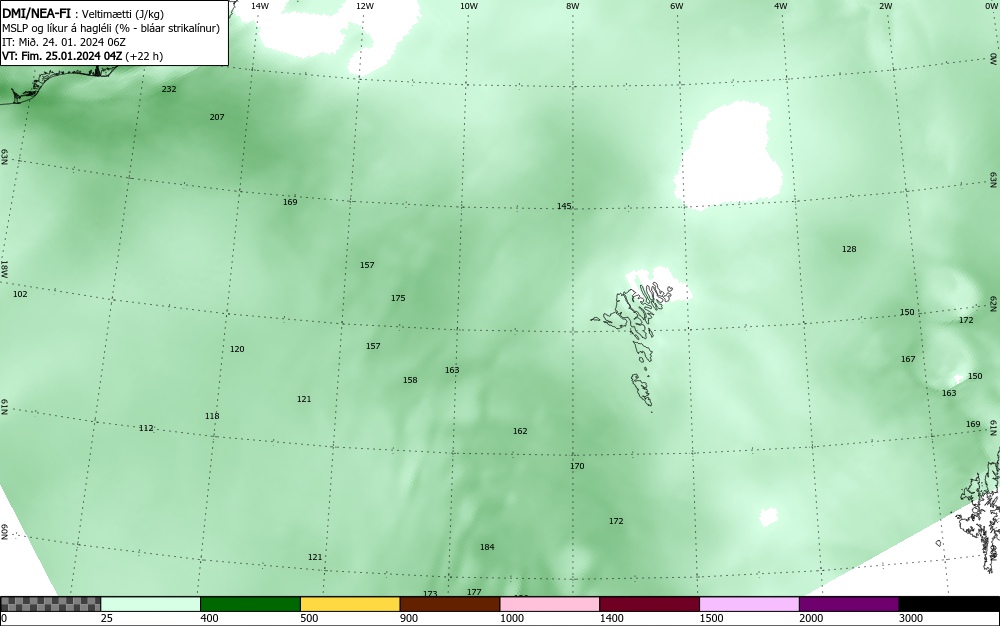Click the map value 118

coord(212,416)
